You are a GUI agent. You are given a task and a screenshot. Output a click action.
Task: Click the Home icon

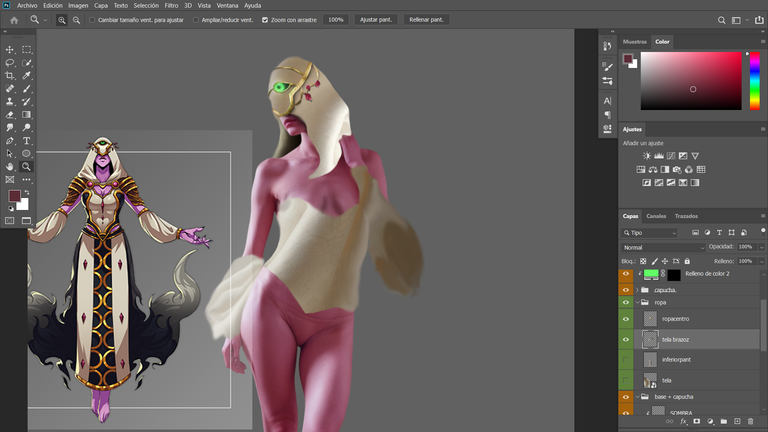[14, 20]
